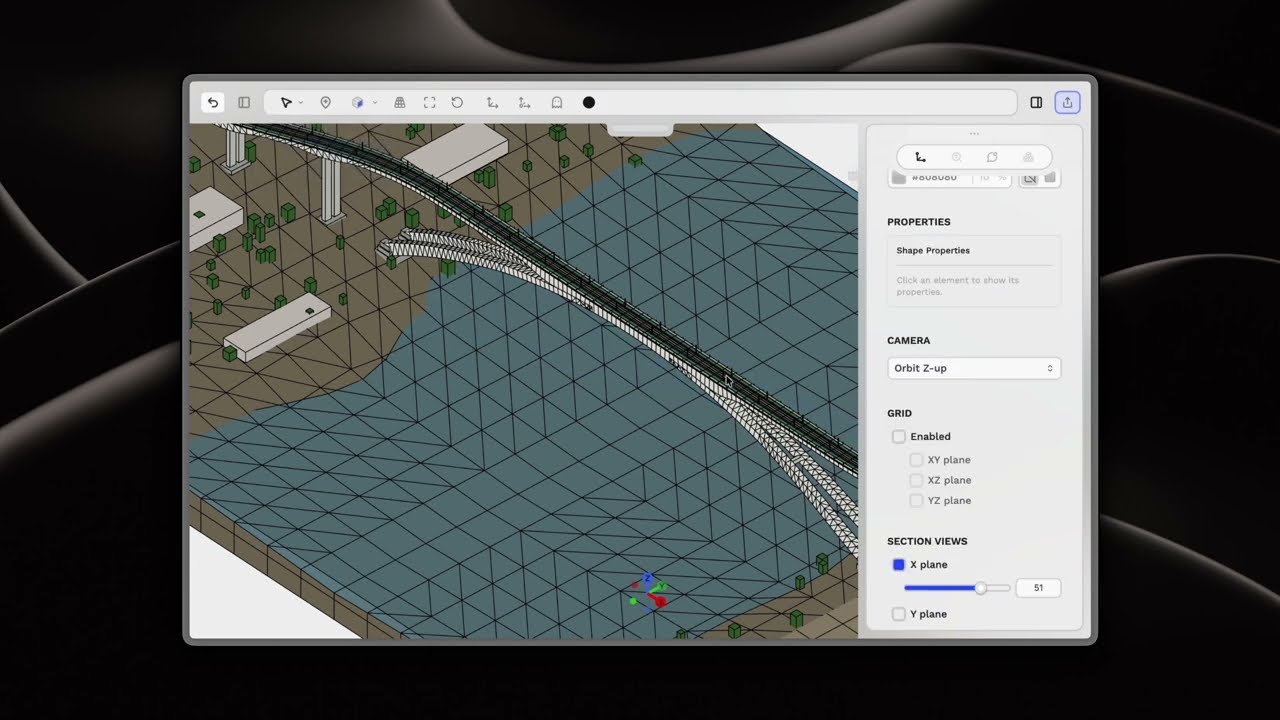Viewport: 1280px width, 720px height.
Task: Check the XZ plane checkbox
Action: [916, 480]
